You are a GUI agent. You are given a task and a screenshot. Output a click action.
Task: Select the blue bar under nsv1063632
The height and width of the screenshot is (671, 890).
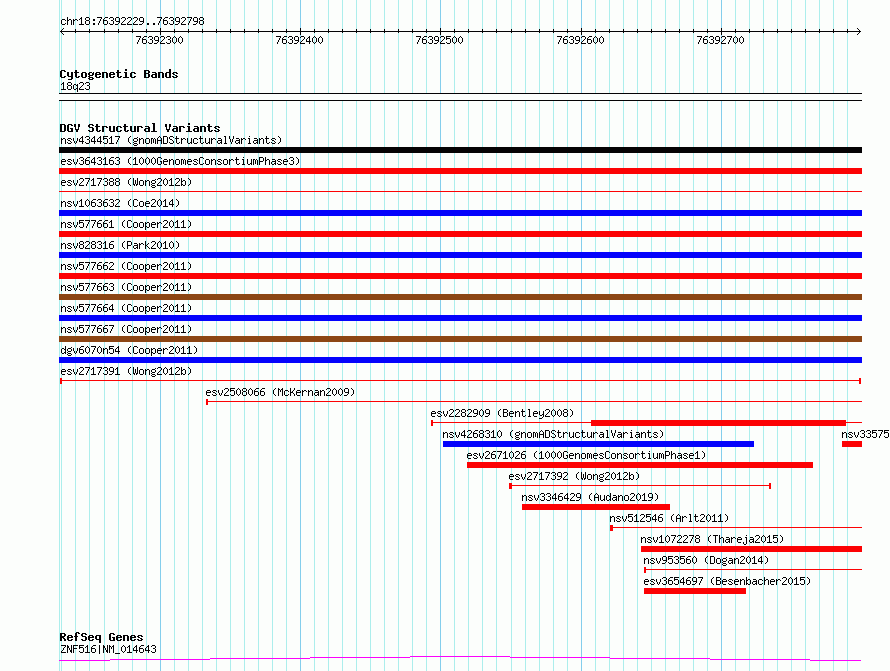[460, 213]
